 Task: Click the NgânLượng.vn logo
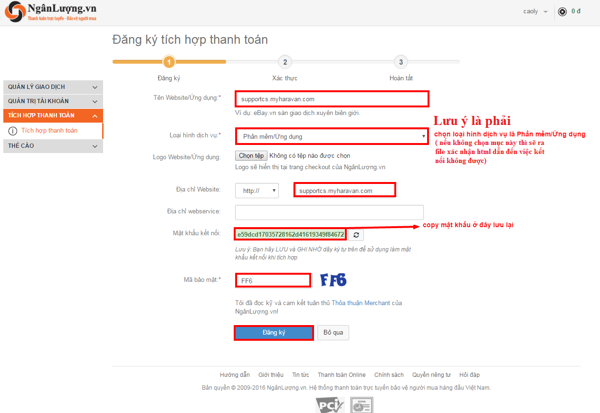51,12
